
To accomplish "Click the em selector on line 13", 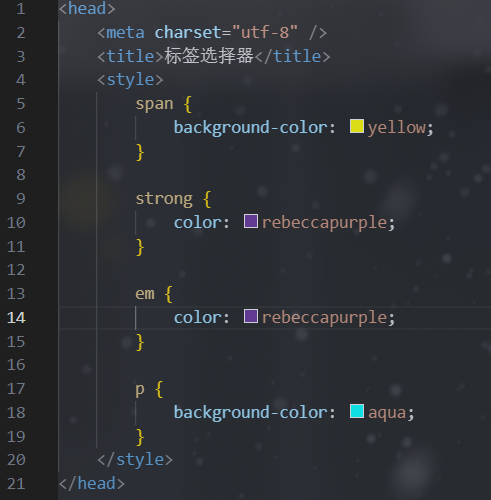I will click(x=145, y=294).
